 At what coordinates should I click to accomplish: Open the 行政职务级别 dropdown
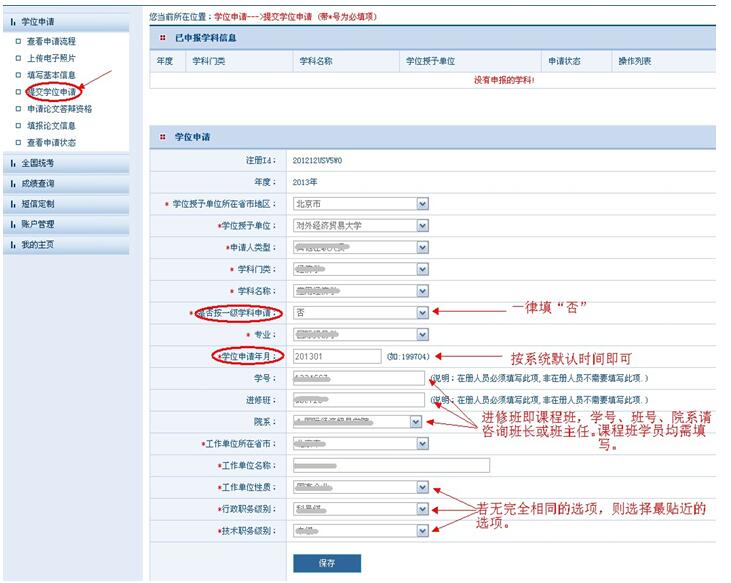click(x=361, y=509)
